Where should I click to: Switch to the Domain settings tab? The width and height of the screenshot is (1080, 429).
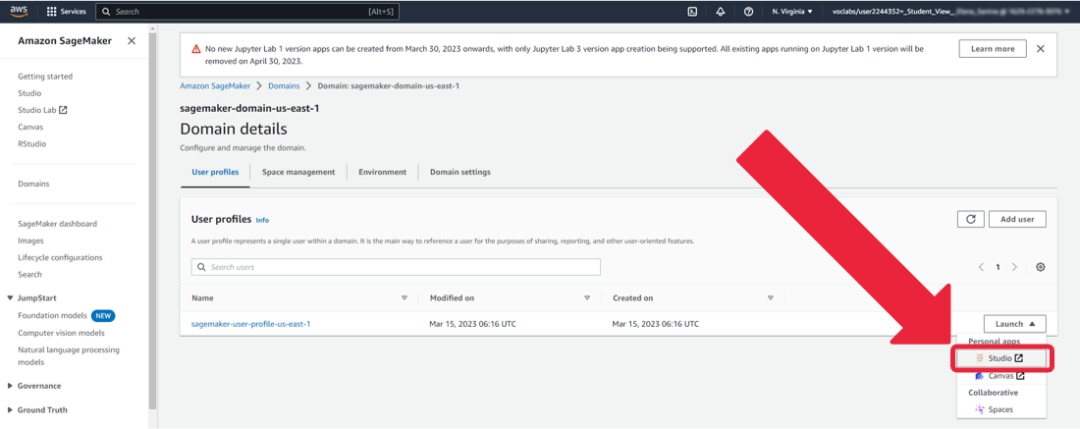[x=460, y=172]
